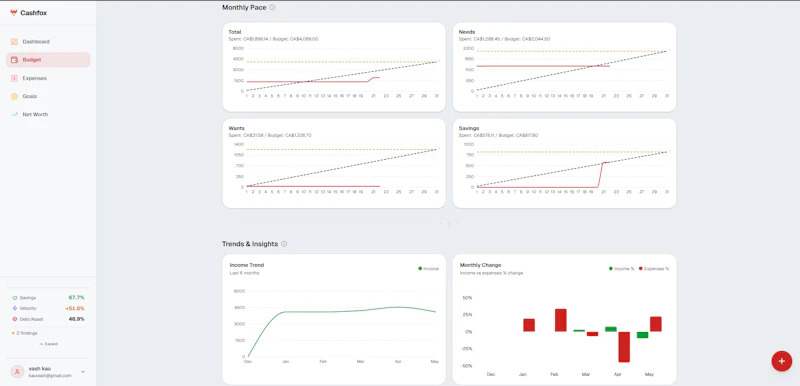Click the Savings rate value 67.7%
This screenshot has height=386, width=800.
click(77, 297)
